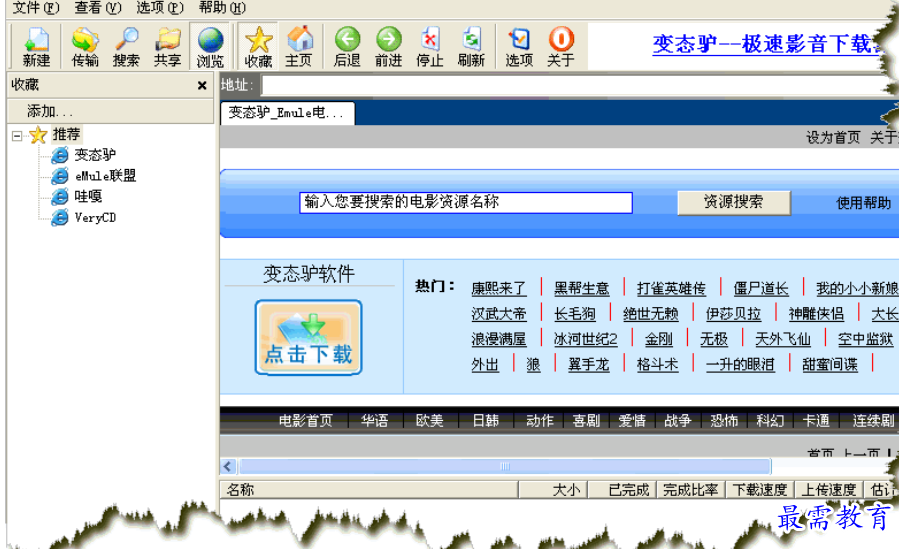899x549 pixels.
Task: Select the 欧美 category tab
Action: [429, 421]
